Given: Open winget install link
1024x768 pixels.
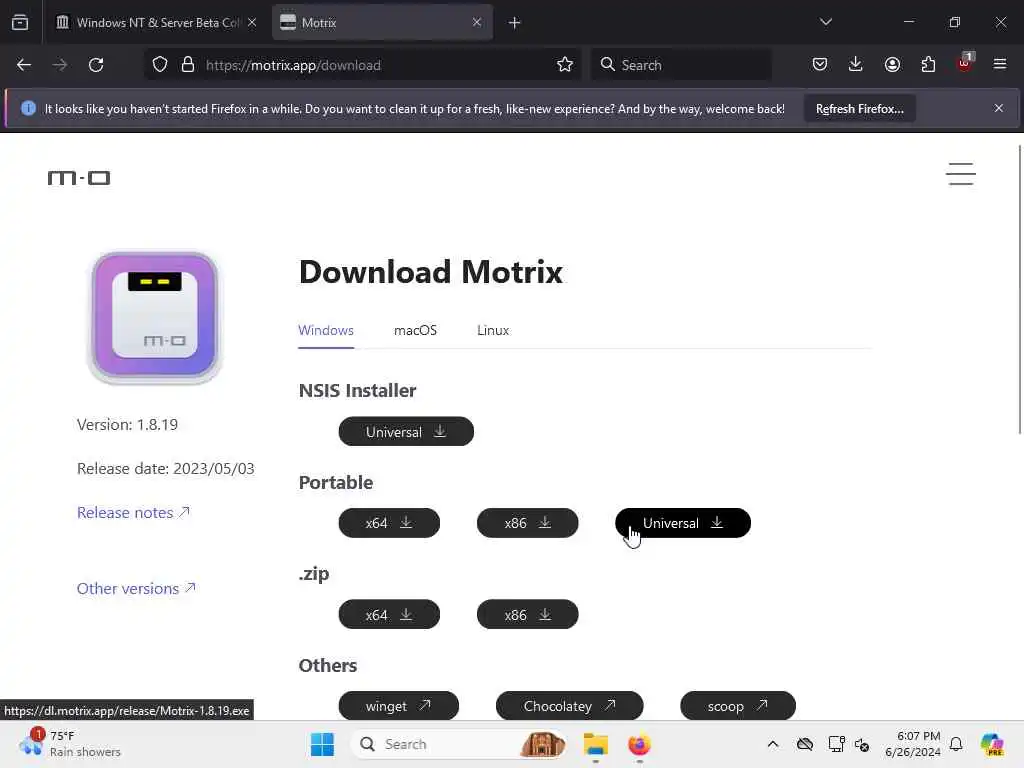Looking at the screenshot, I should pos(398,706).
